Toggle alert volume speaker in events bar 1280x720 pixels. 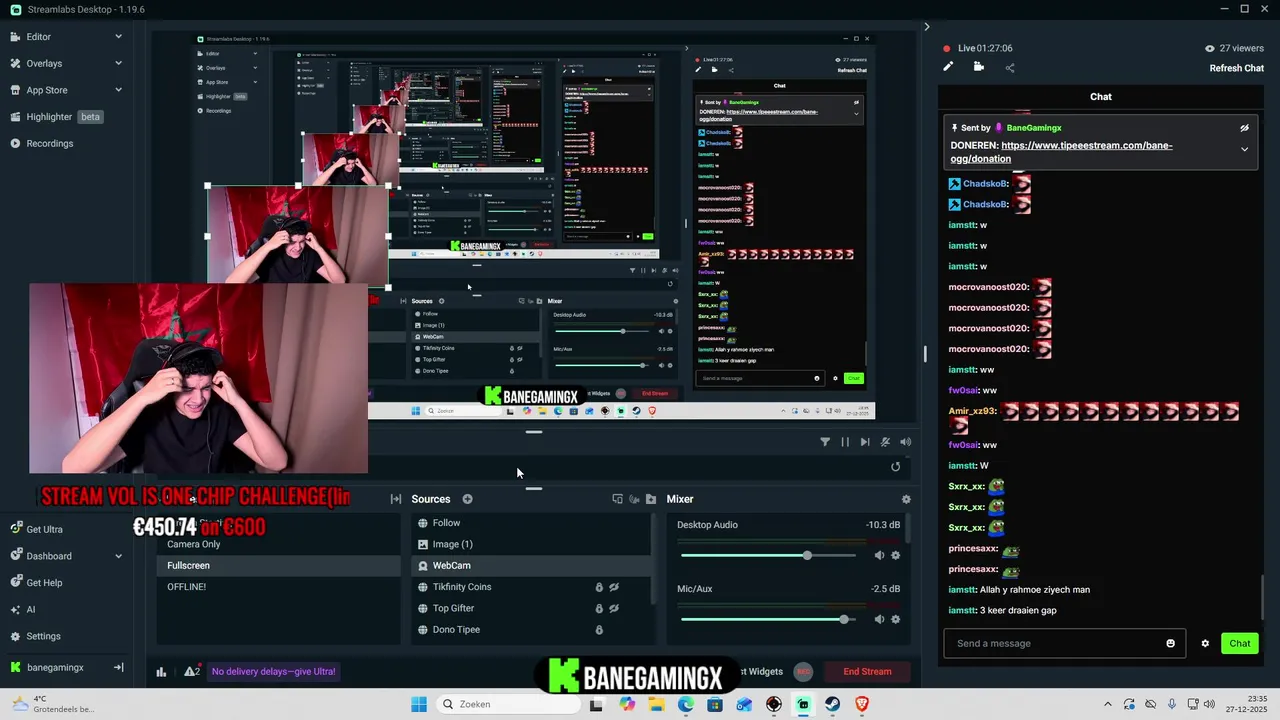905,441
